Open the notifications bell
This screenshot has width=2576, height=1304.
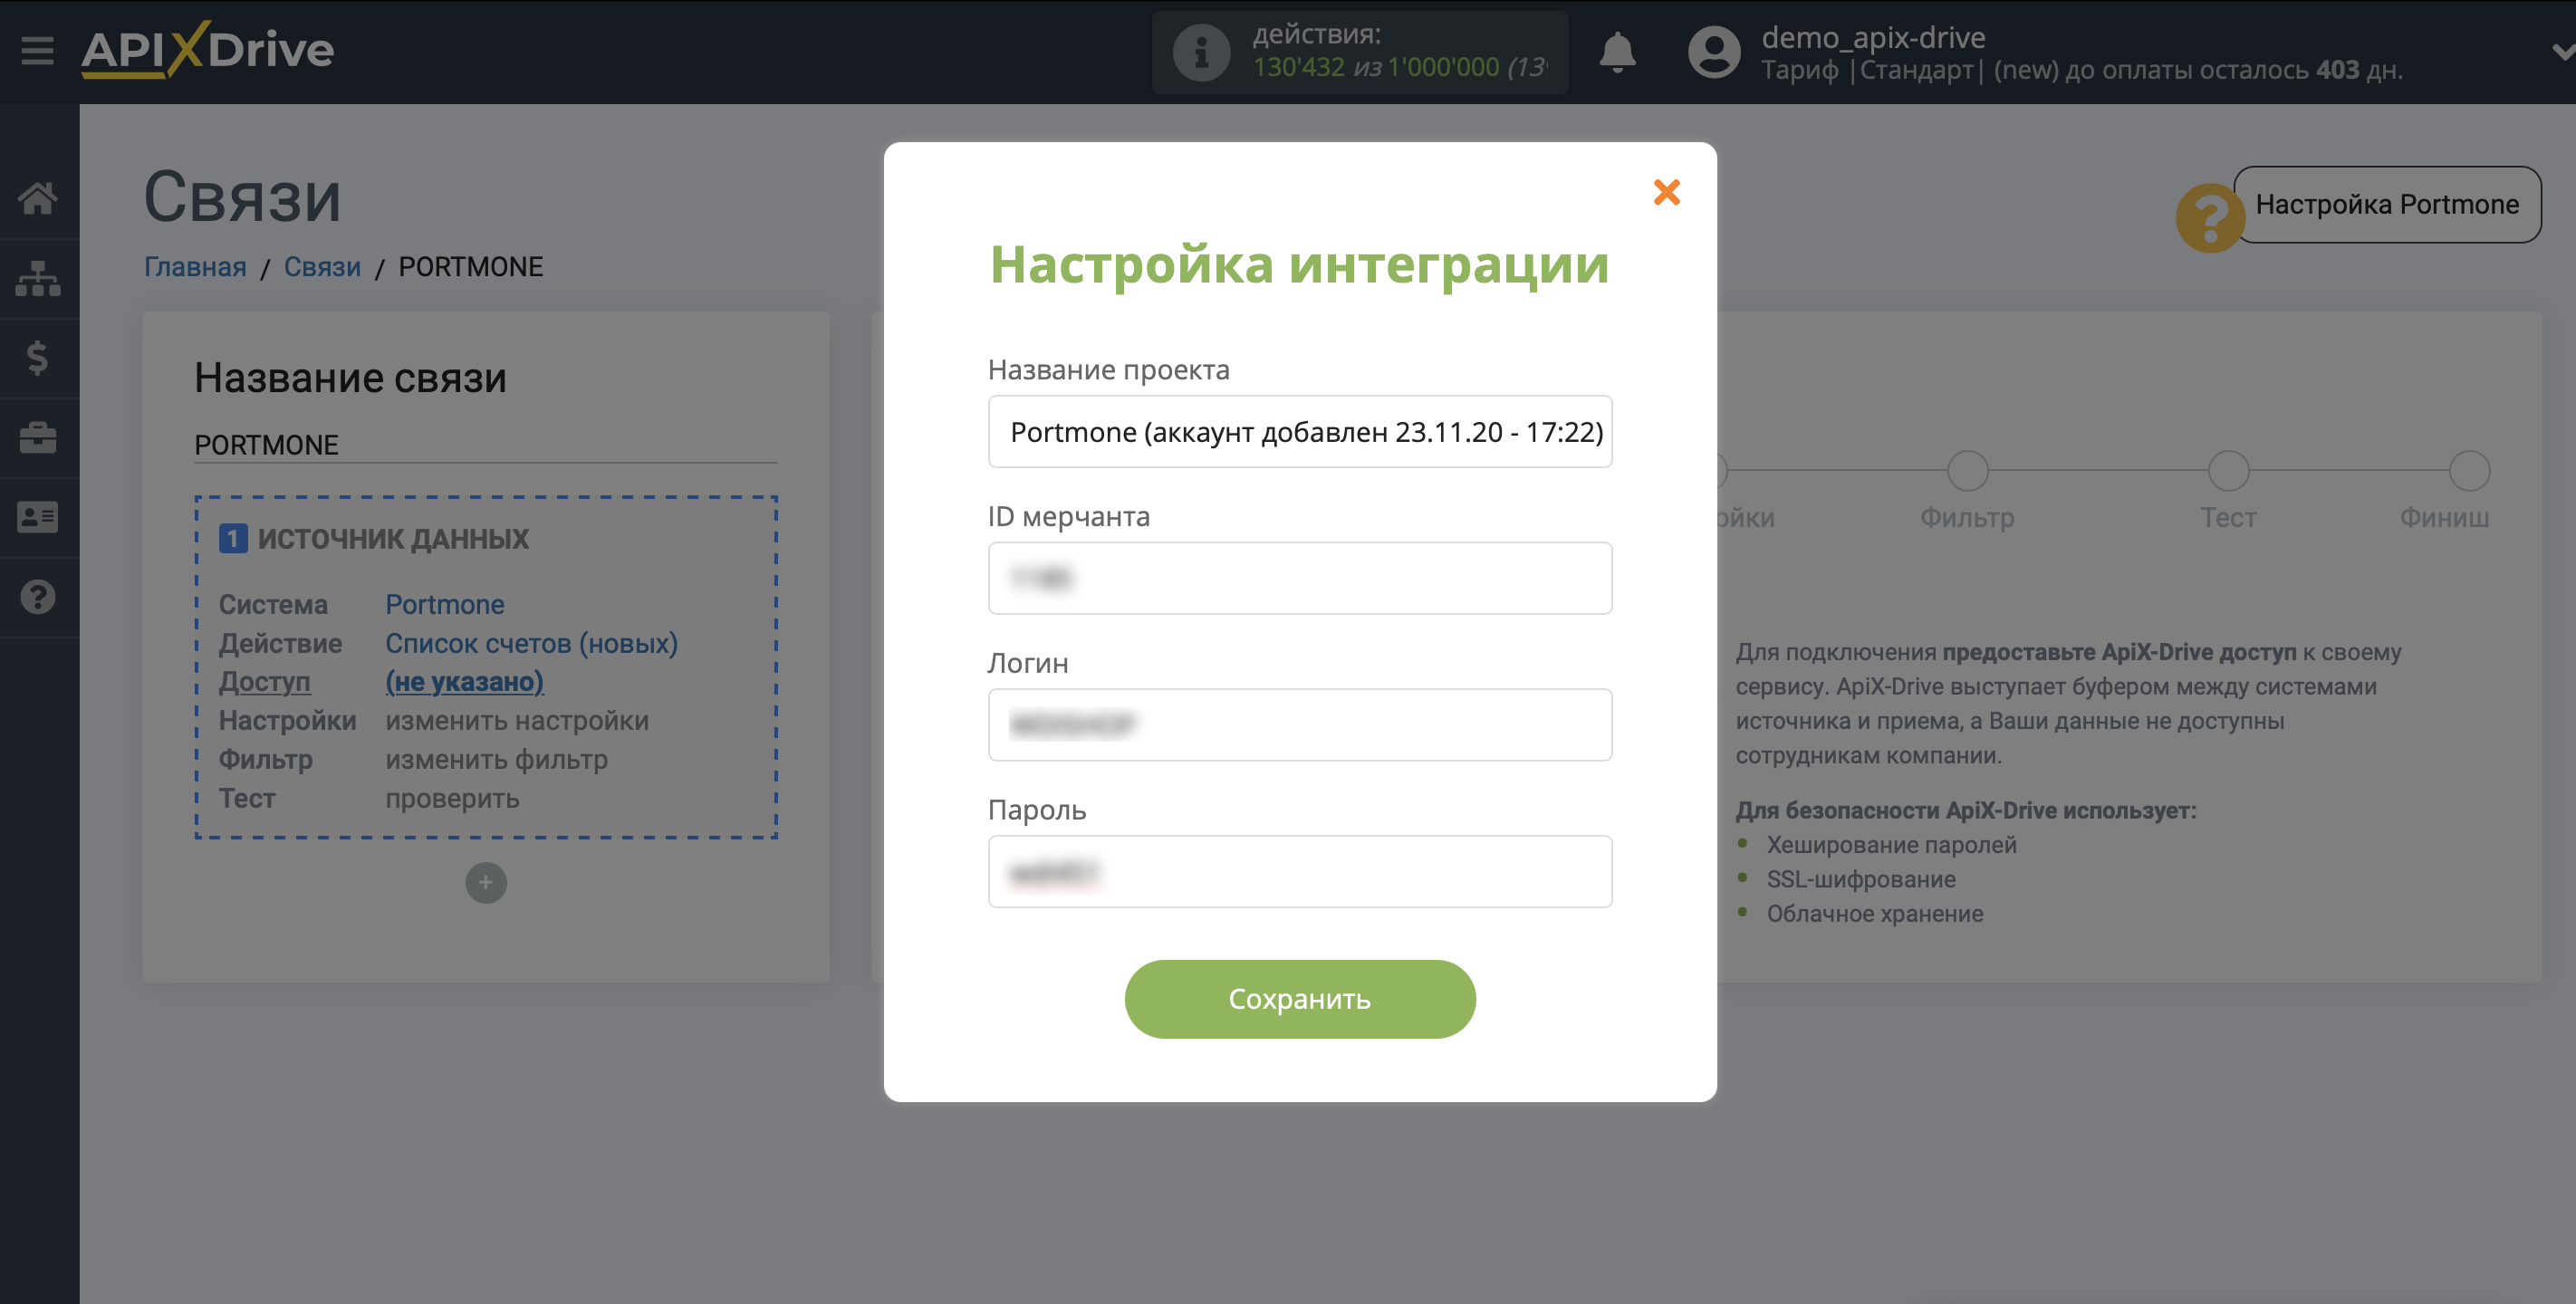click(x=1617, y=52)
